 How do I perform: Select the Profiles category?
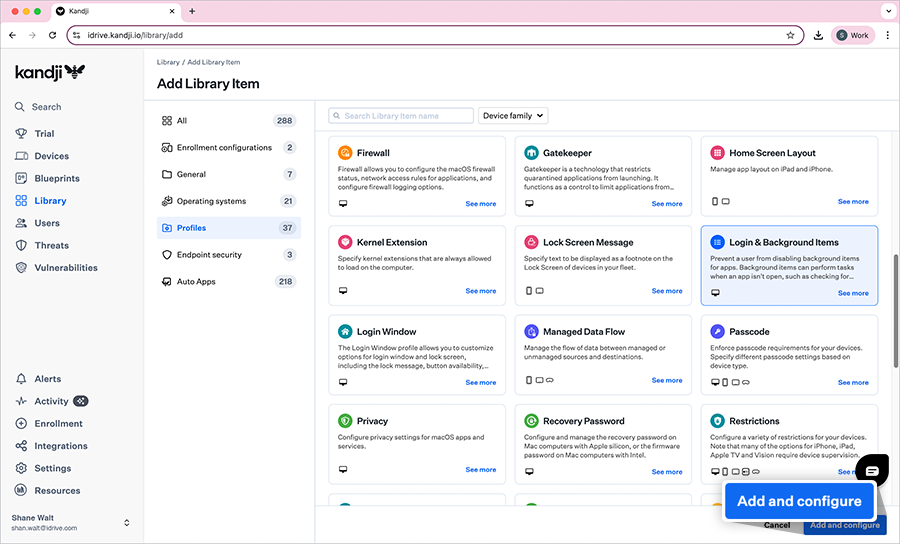[x=228, y=228]
